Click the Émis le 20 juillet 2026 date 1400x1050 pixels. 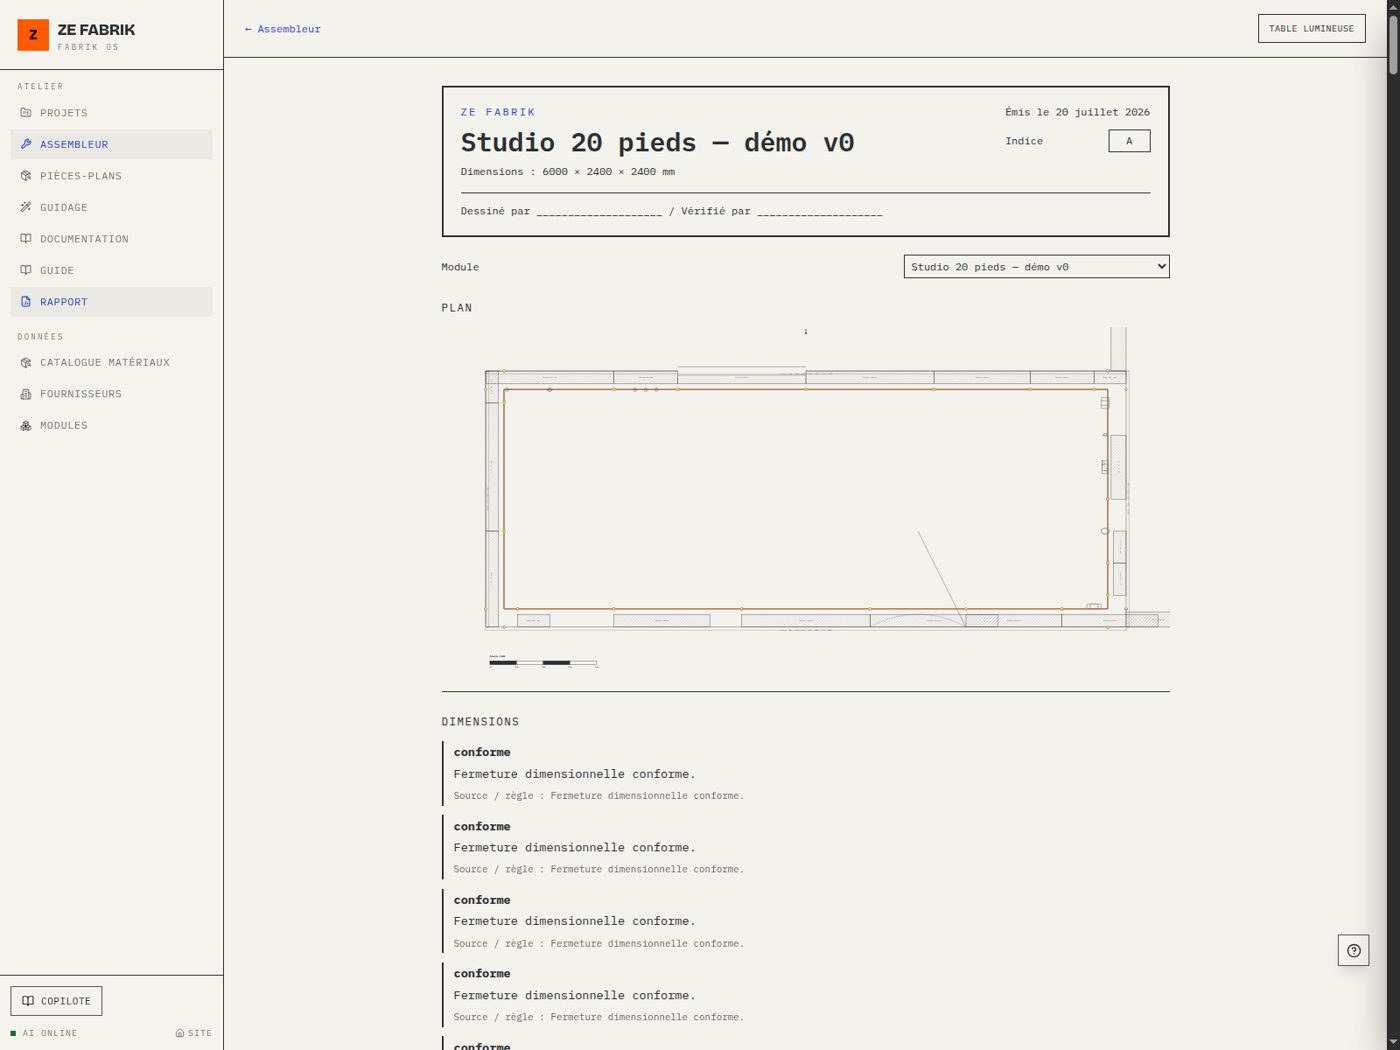(x=1077, y=112)
